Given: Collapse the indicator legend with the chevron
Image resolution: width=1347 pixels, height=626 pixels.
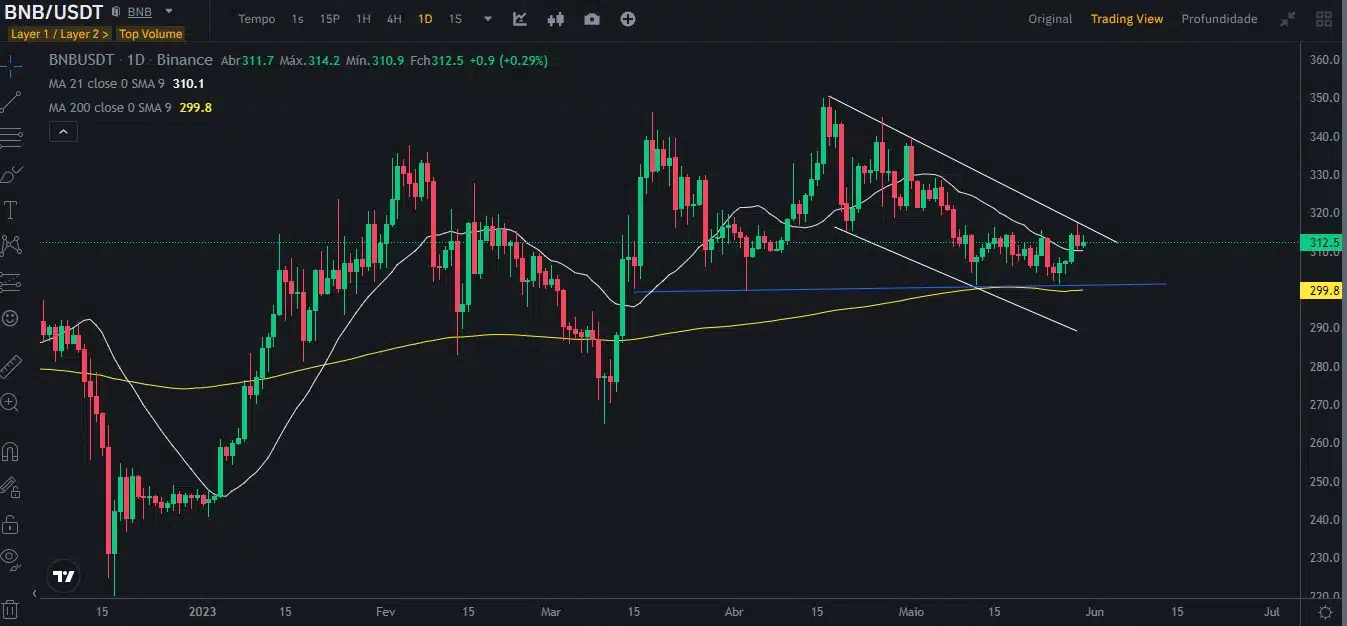Looking at the screenshot, I should pyautogui.click(x=62, y=131).
